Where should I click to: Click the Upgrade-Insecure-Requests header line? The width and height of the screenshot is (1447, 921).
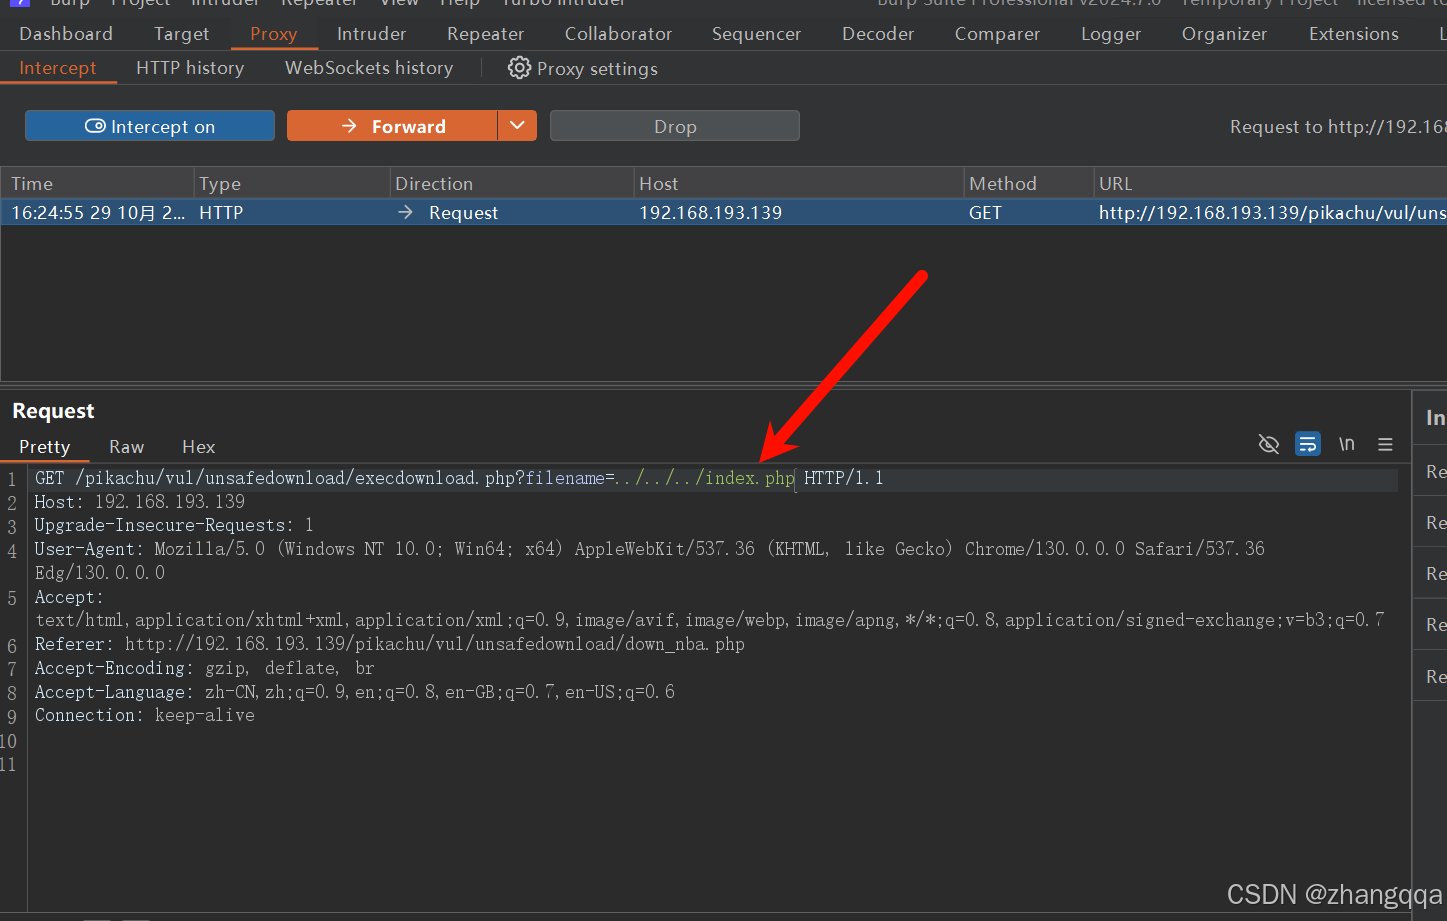pyautogui.click(x=174, y=525)
